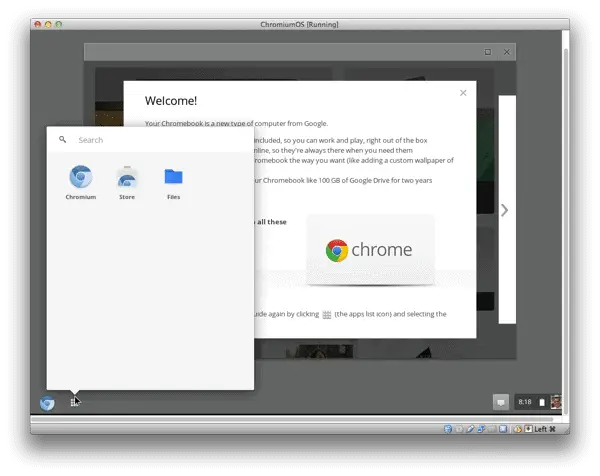
Task: Open the user avatar menu
Action: click(x=556, y=402)
